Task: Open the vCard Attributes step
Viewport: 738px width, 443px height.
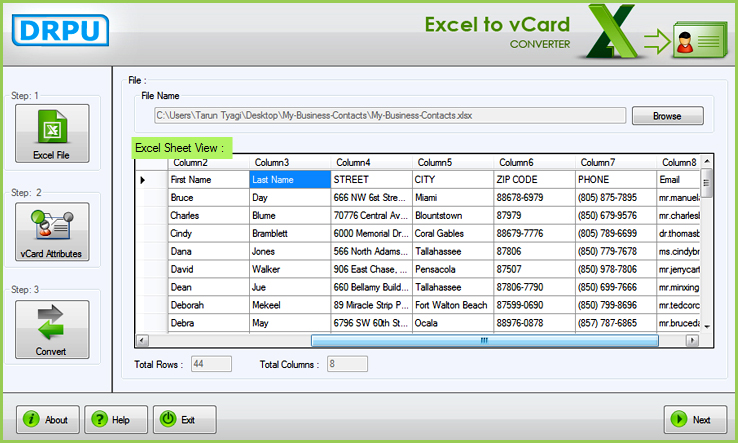Action: coord(52,232)
